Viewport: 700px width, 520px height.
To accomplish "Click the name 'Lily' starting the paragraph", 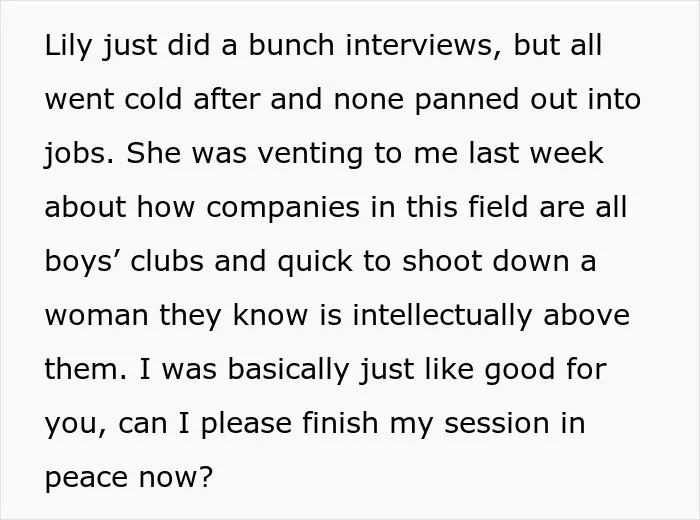I will 69,46.
